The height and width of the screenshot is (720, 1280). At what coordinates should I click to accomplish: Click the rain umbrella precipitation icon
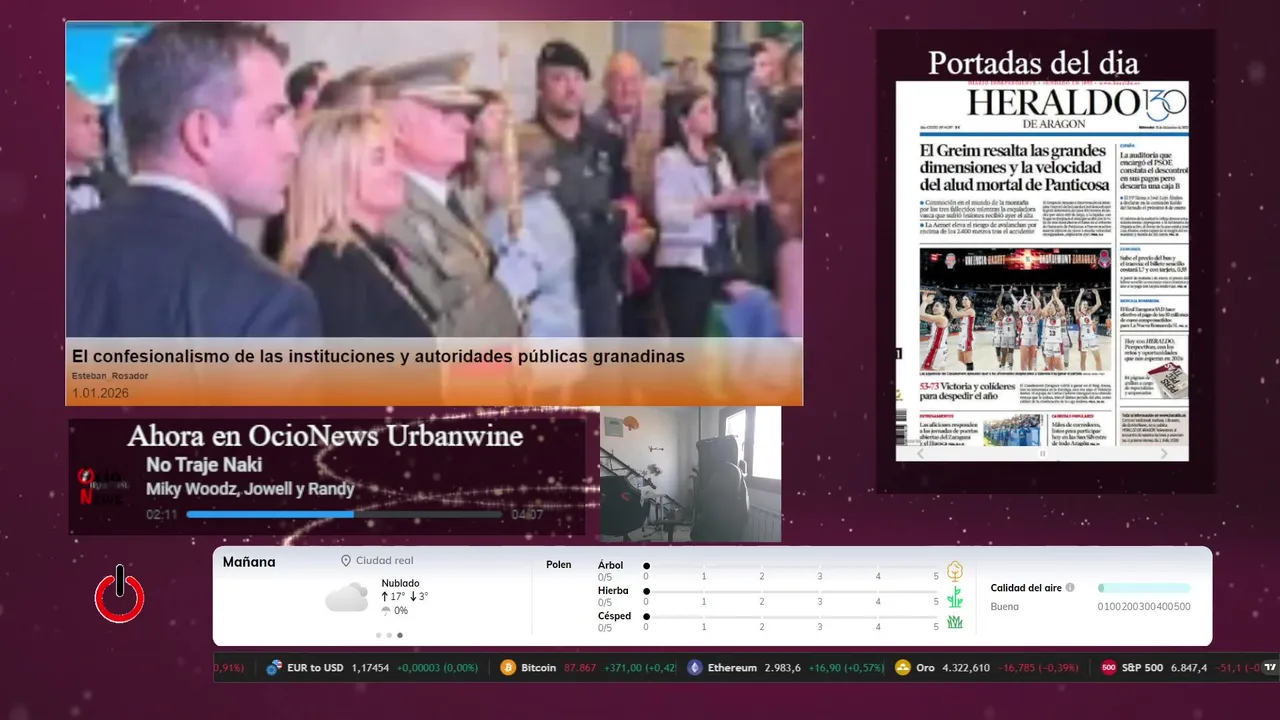click(x=386, y=611)
